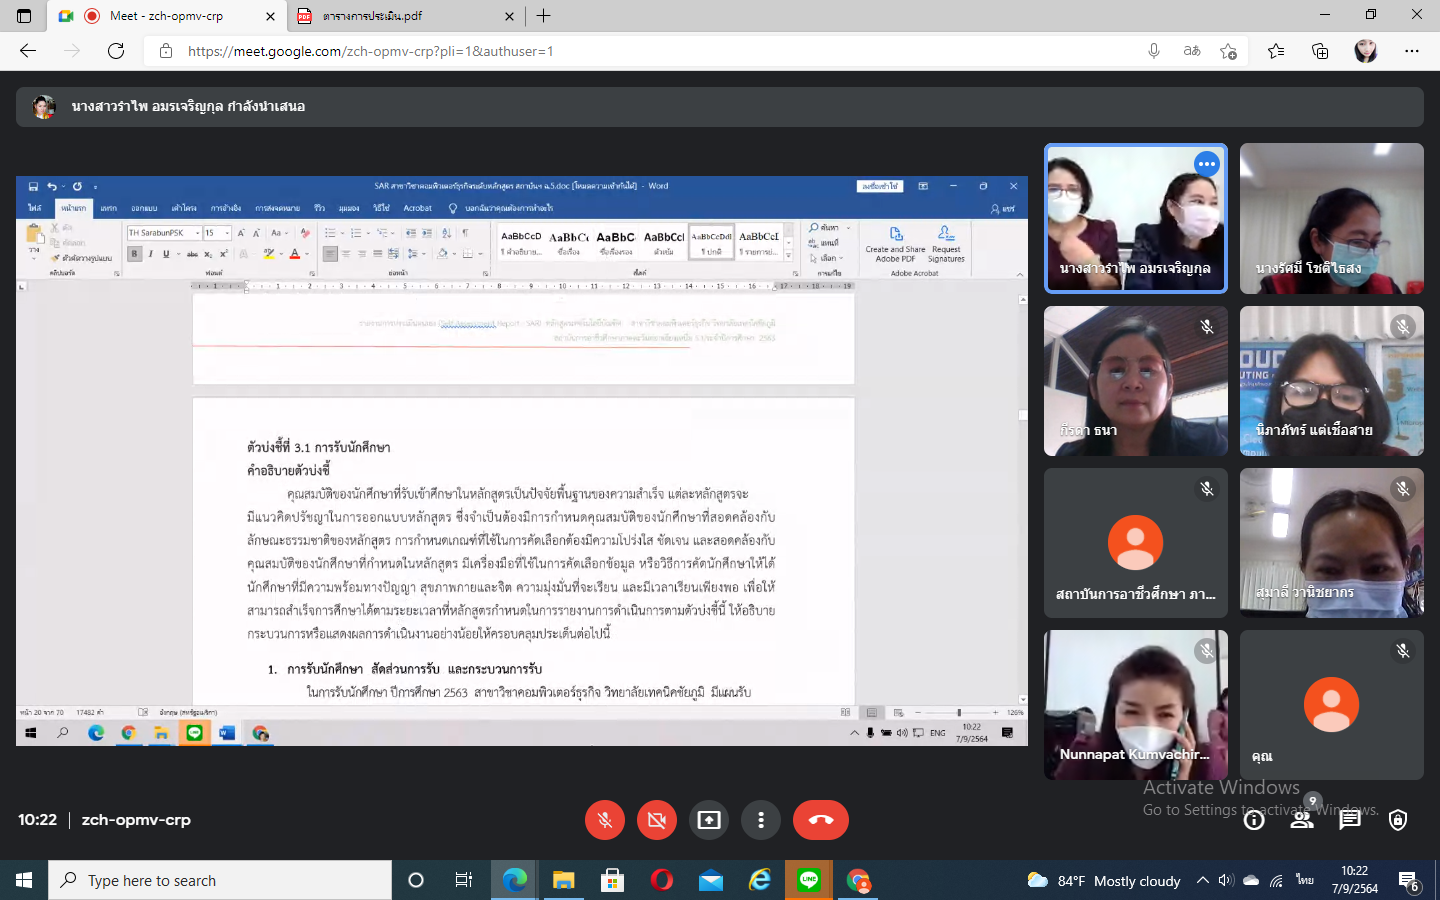Open a new browser tab

point(544,16)
